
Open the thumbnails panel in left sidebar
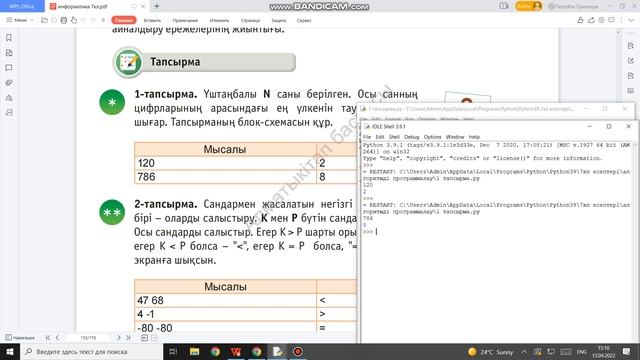[x=9, y=53]
